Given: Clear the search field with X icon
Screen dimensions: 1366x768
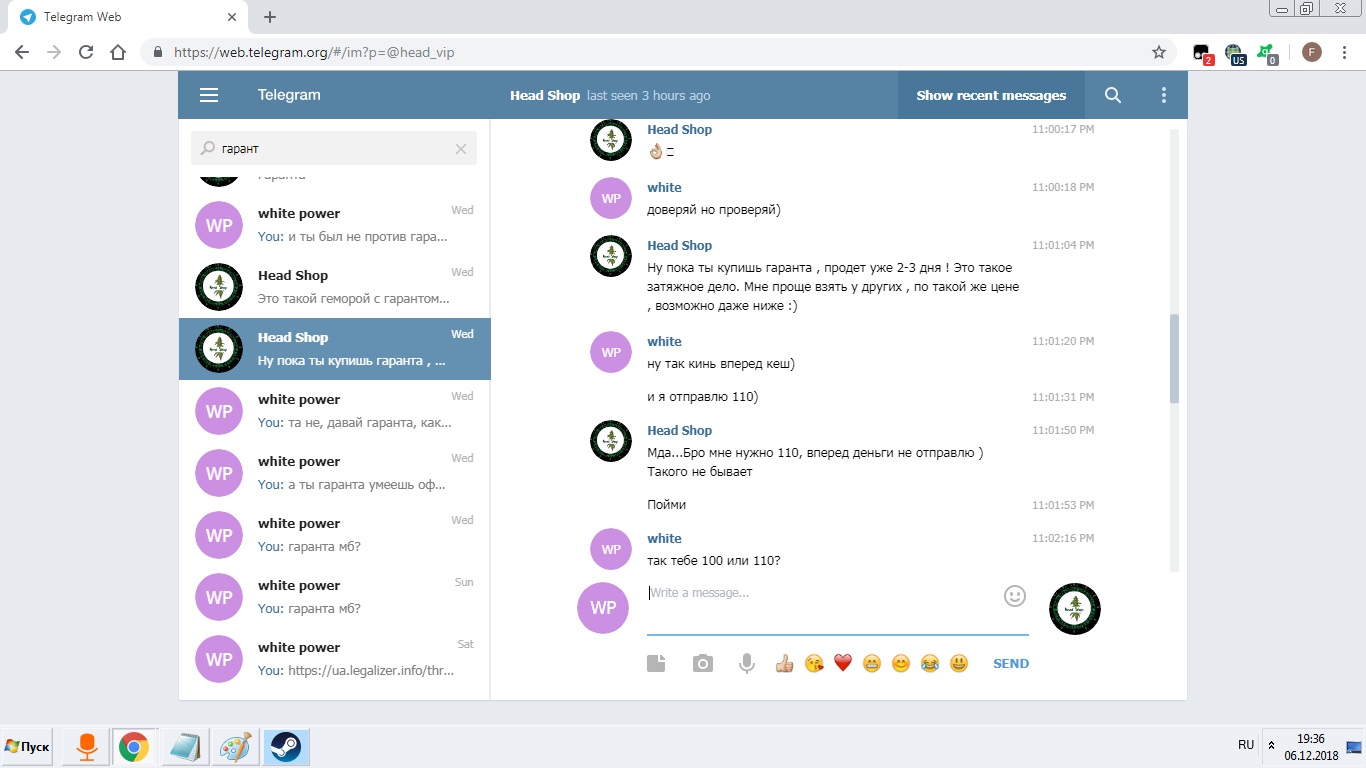Looking at the screenshot, I should coord(461,149).
